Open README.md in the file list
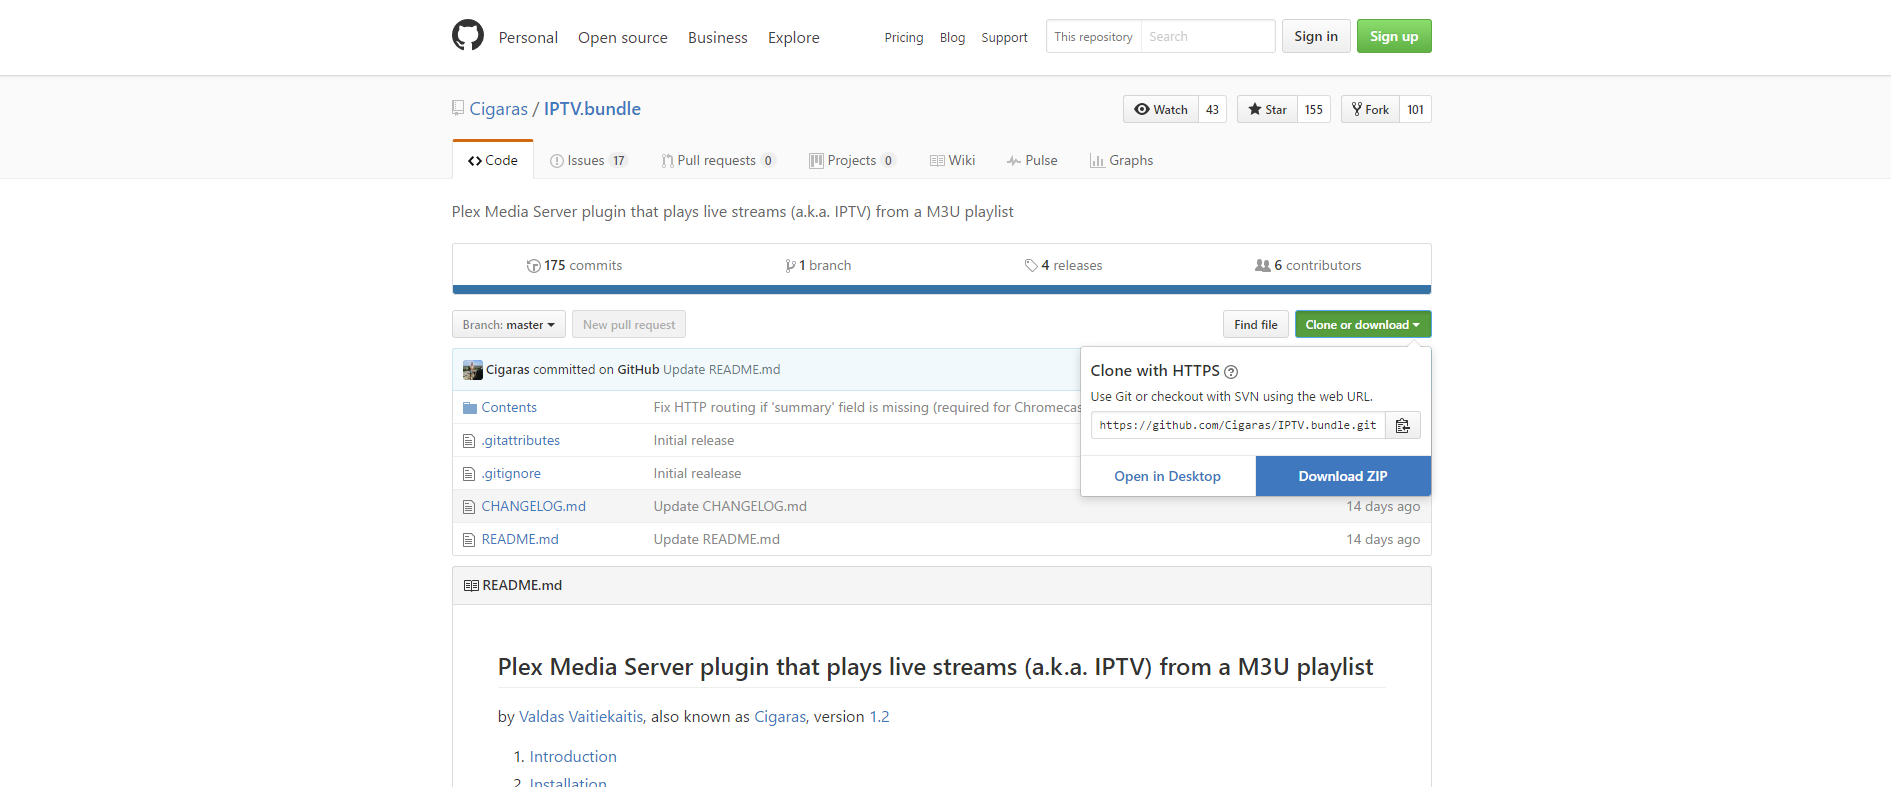 coord(520,540)
